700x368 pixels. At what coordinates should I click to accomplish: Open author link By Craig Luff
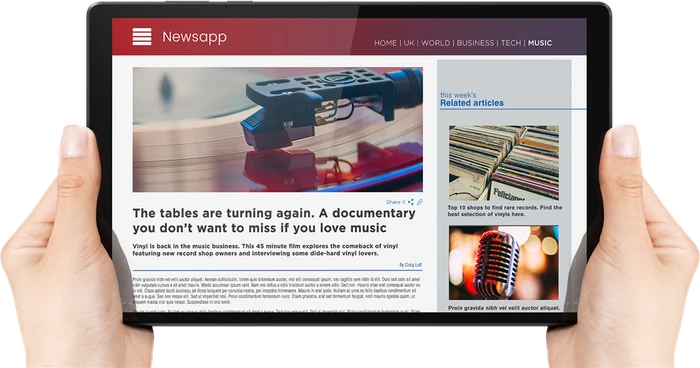[410, 265]
